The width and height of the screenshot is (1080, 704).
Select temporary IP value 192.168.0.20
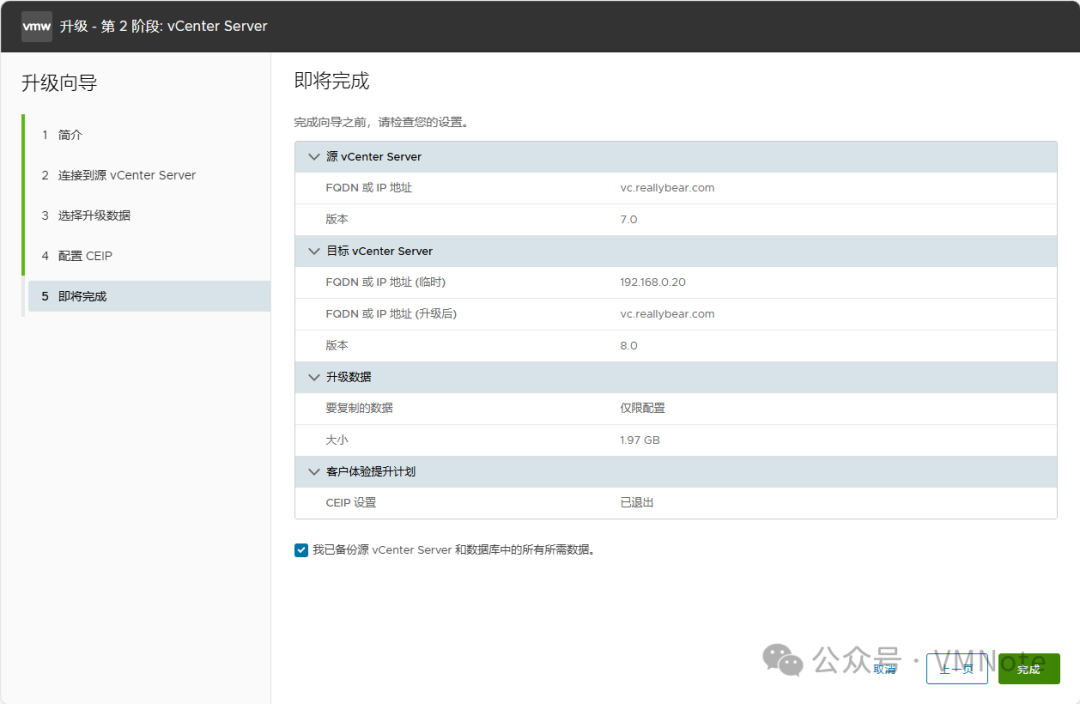click(652, 282)
